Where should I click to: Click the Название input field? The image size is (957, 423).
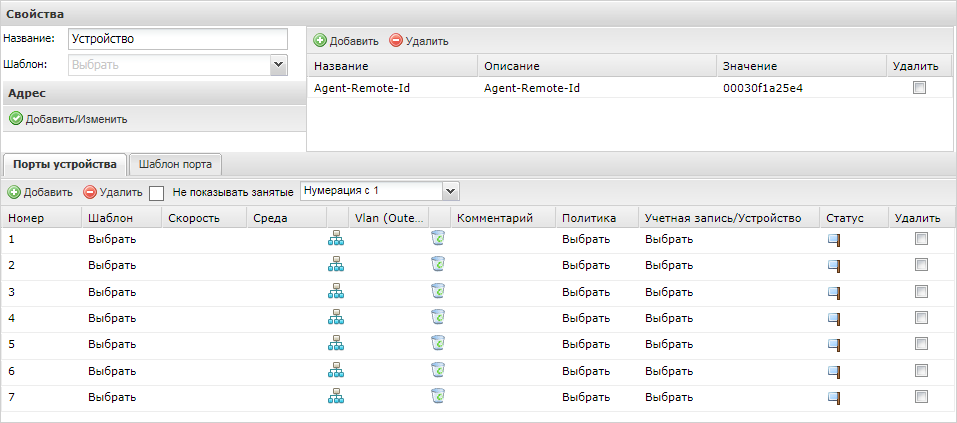(x=177, y=39)
